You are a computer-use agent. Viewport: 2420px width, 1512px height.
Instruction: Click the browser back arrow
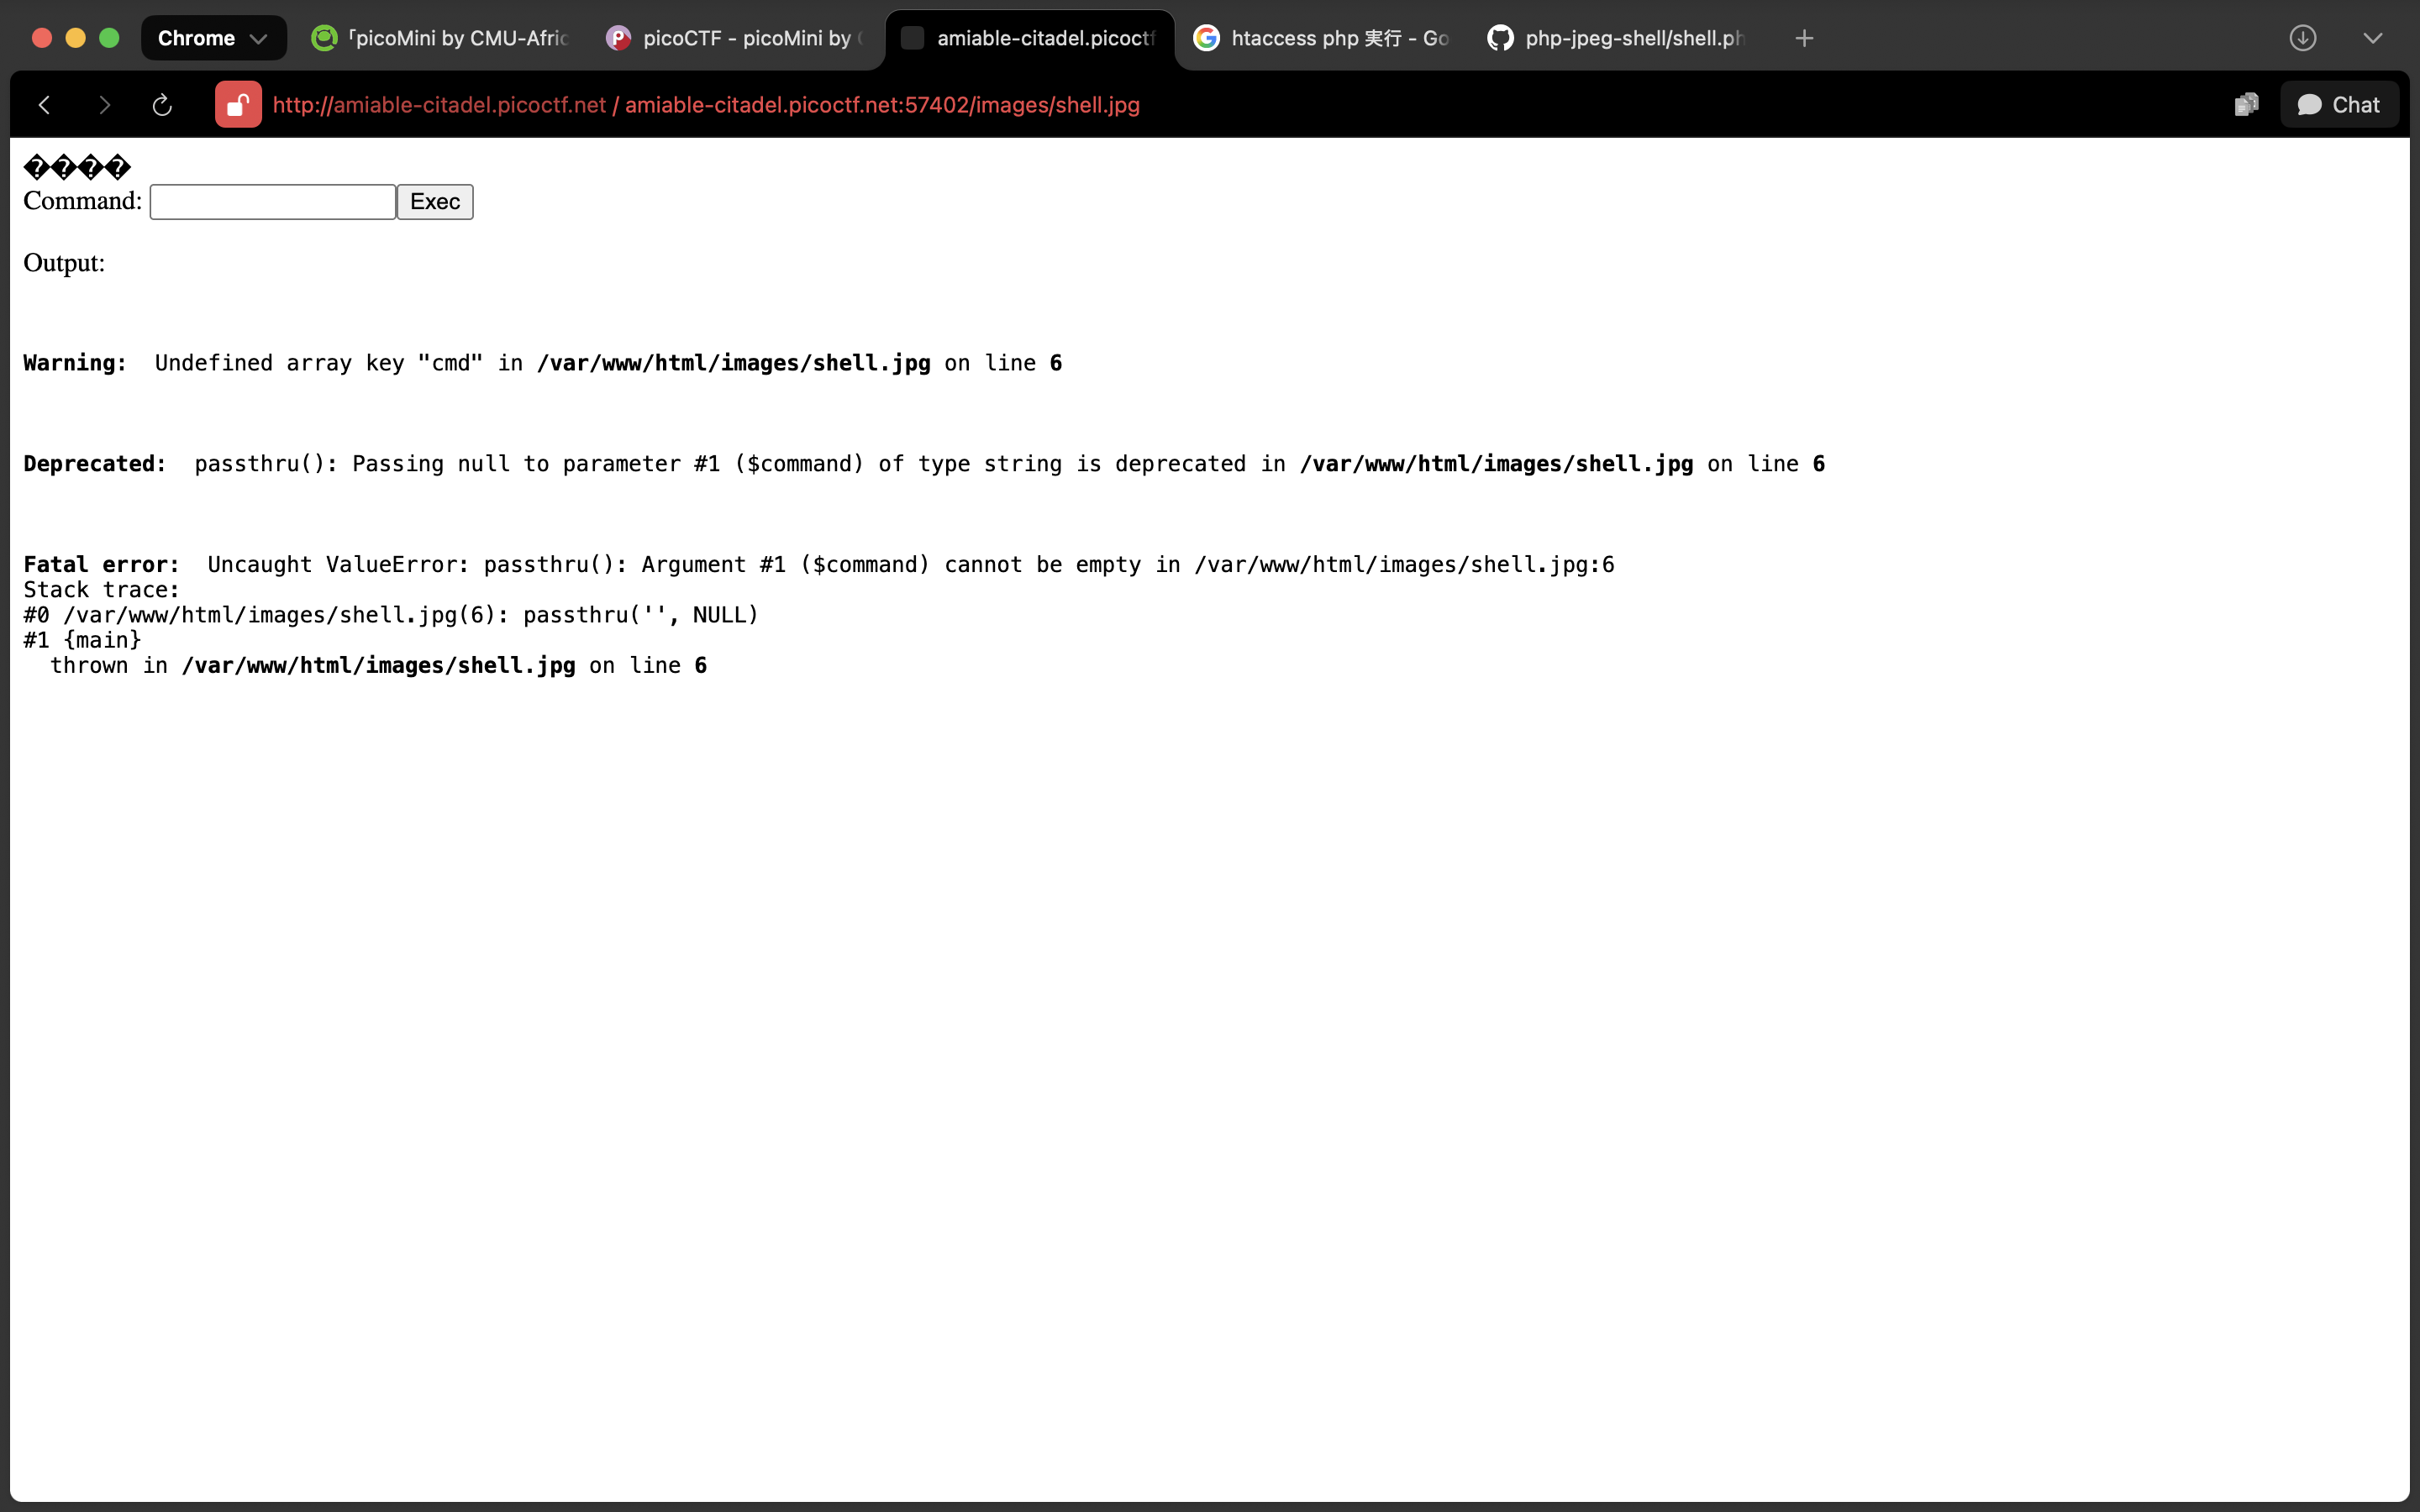[x=44, y=105]
